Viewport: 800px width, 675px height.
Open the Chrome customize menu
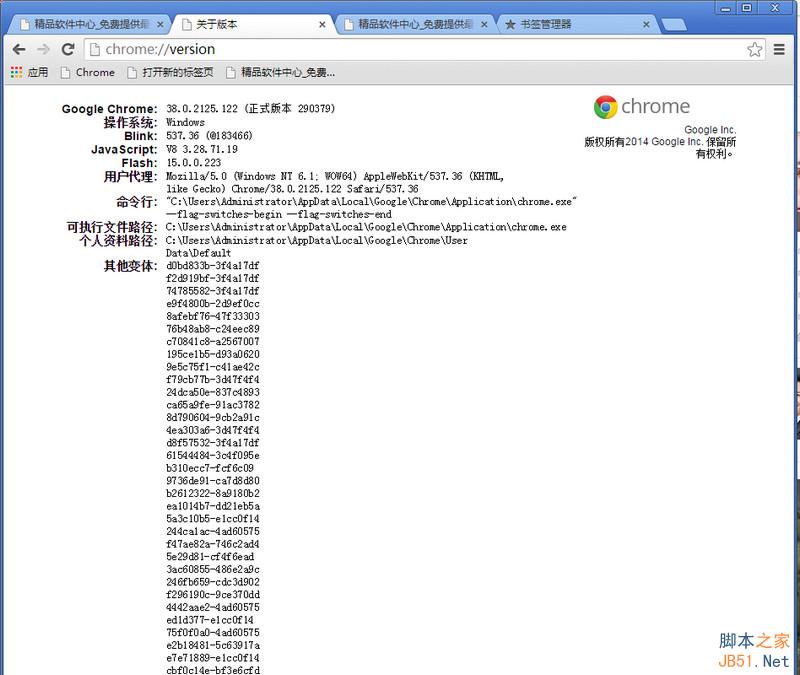pyautogui.click(x=781, y=48)
